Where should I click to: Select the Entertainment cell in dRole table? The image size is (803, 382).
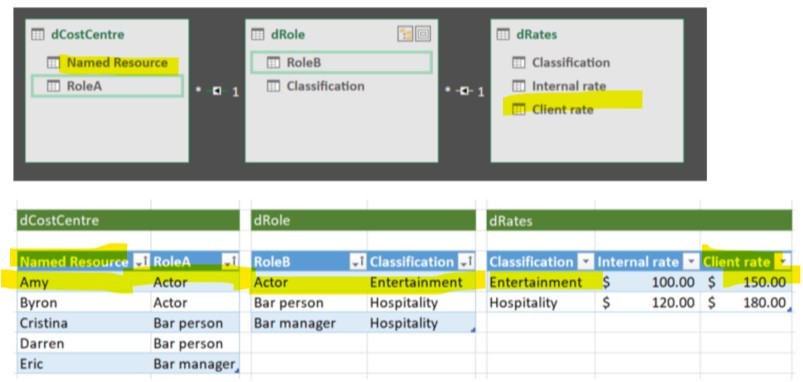[x=421, y=282]
